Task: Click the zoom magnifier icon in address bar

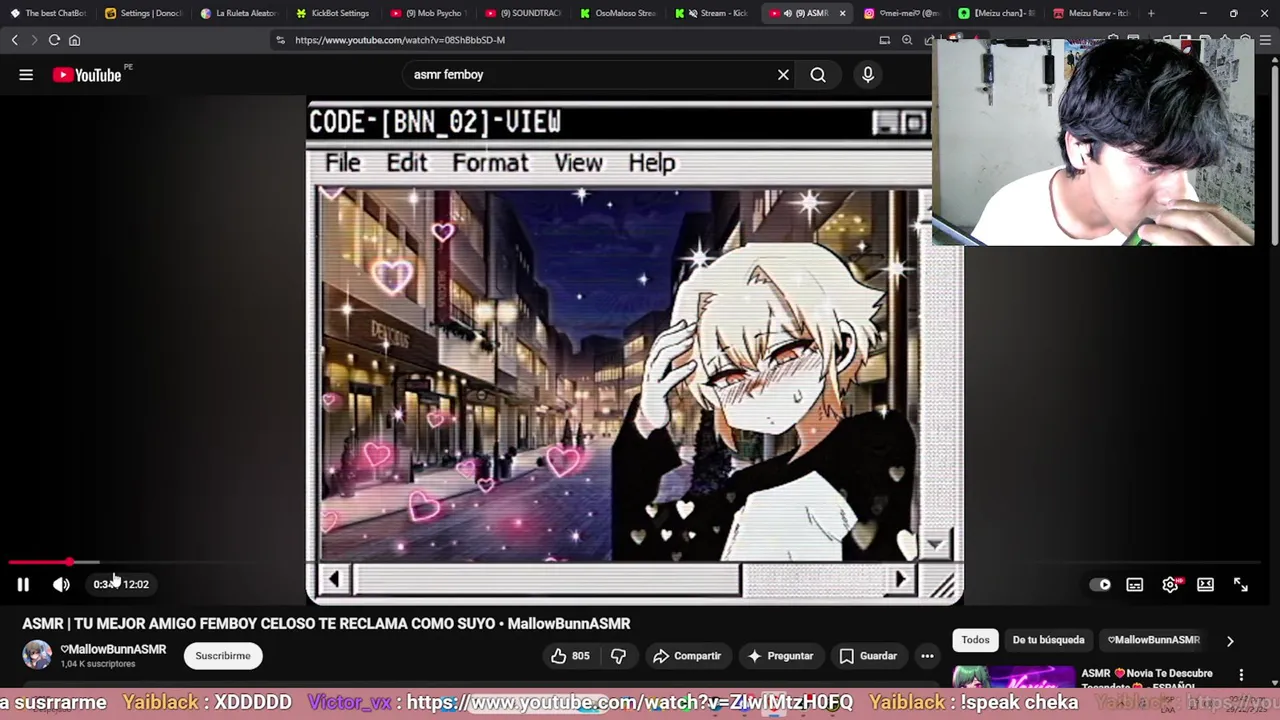Action: point(907,40)
